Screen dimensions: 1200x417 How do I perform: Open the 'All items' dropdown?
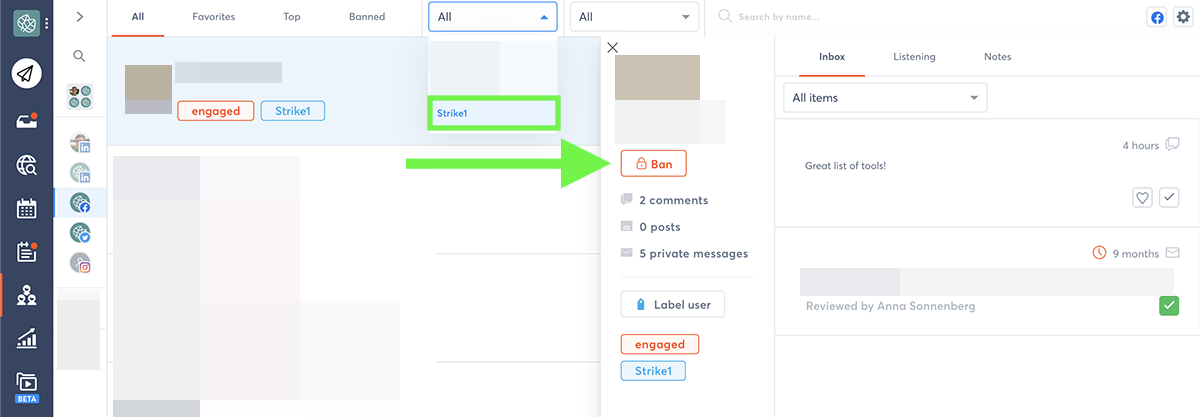pyautogui.click(x=884, y=98)
